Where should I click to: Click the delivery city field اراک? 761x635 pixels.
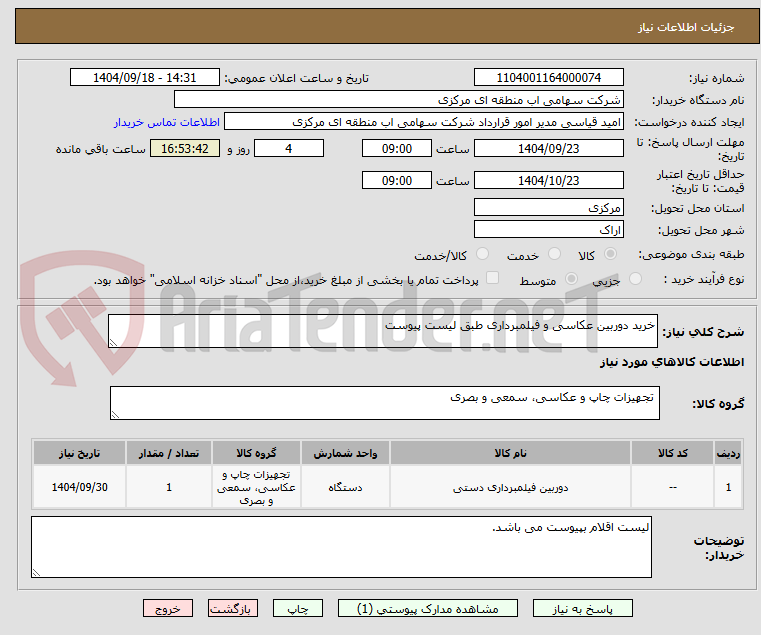(548, 229)
